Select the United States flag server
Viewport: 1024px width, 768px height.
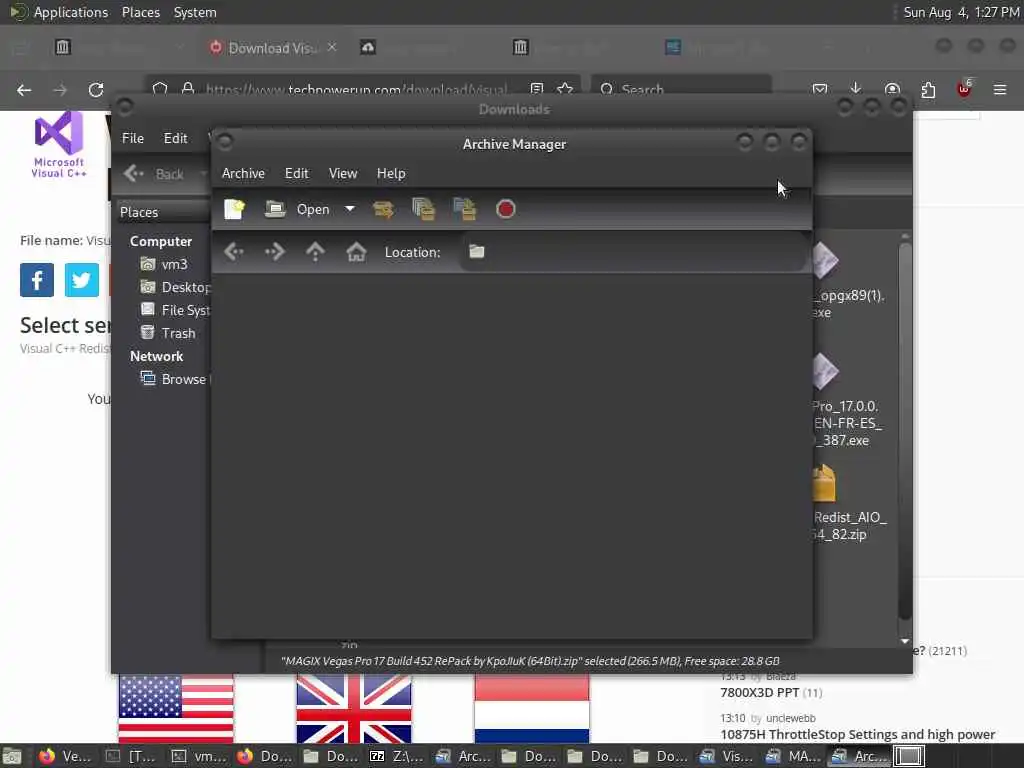[176, 709]
